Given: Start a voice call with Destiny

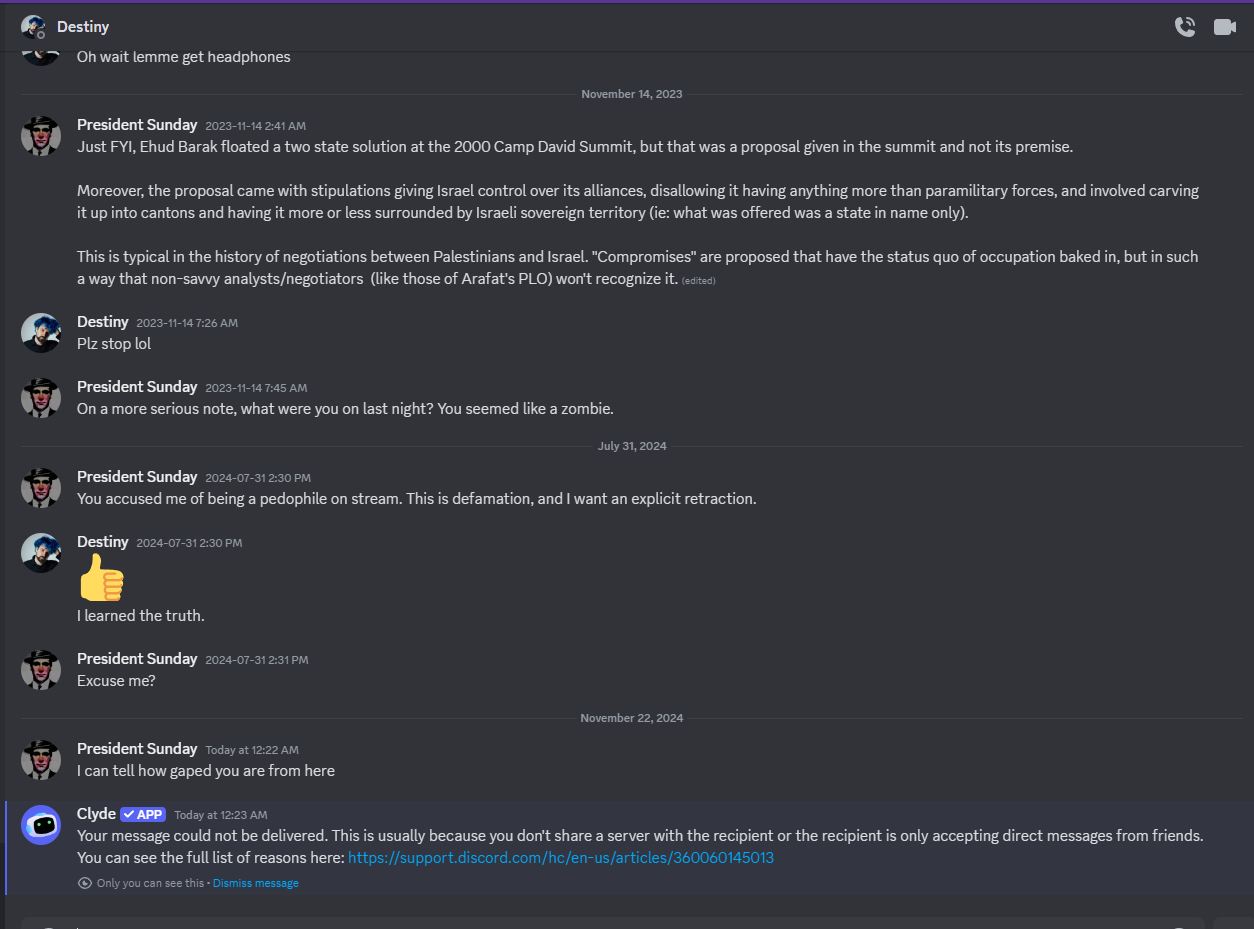Looking at the screenshot, I should (1185, 27).
